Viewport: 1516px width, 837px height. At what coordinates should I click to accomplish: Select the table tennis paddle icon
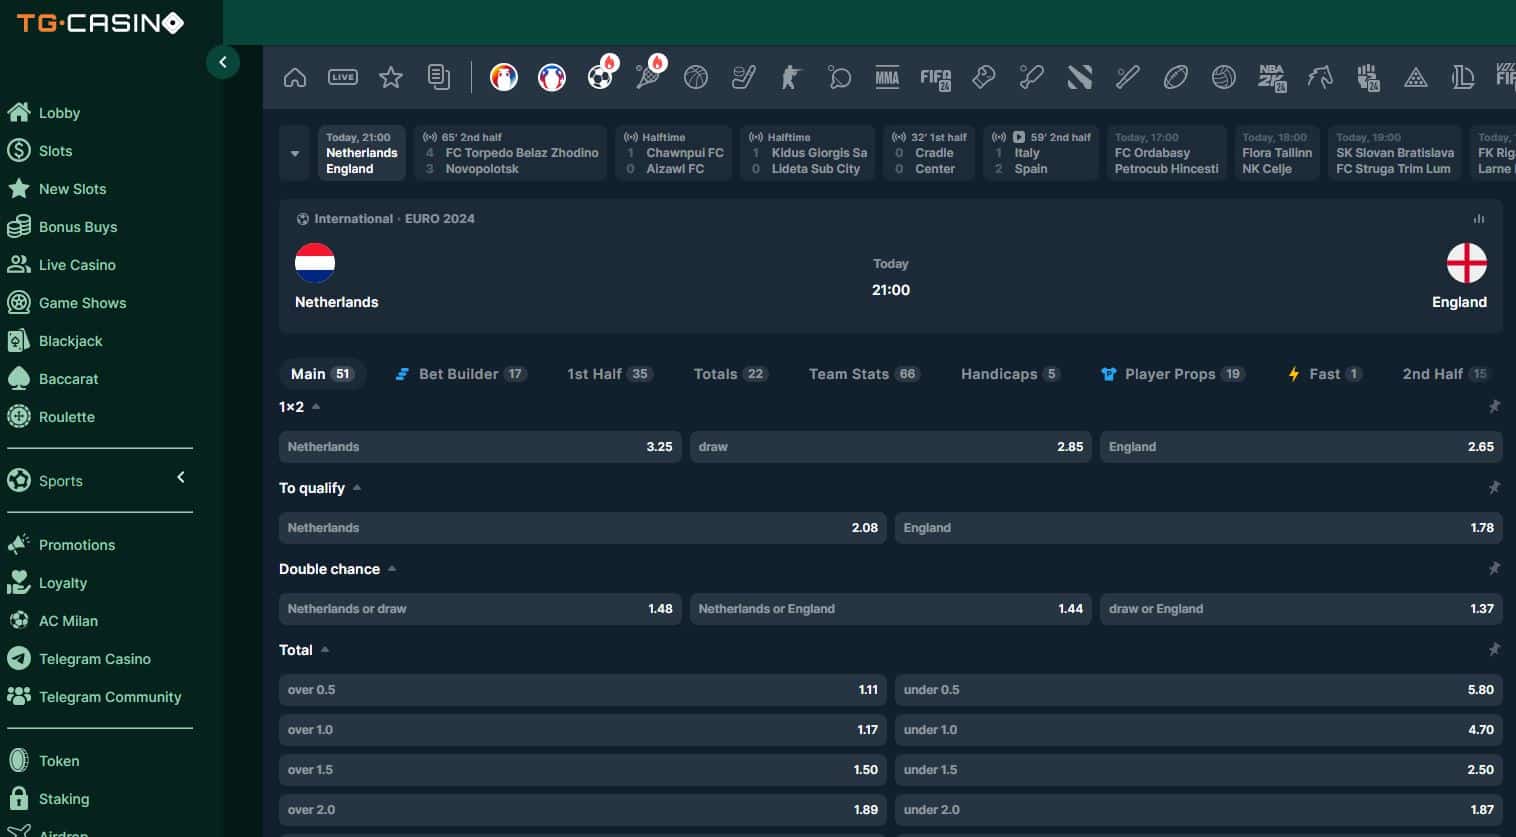coord(840,77)
